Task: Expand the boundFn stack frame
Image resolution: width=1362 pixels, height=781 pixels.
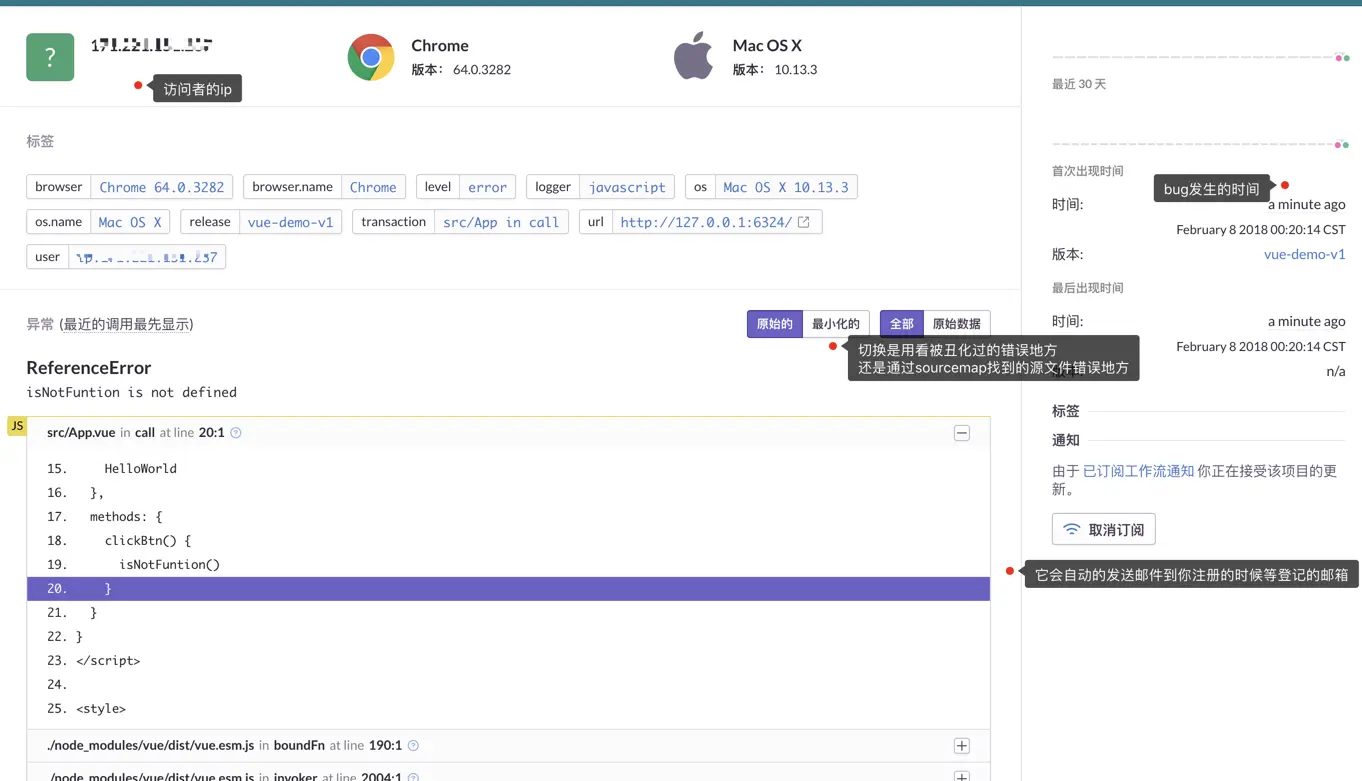Action: 962,746
